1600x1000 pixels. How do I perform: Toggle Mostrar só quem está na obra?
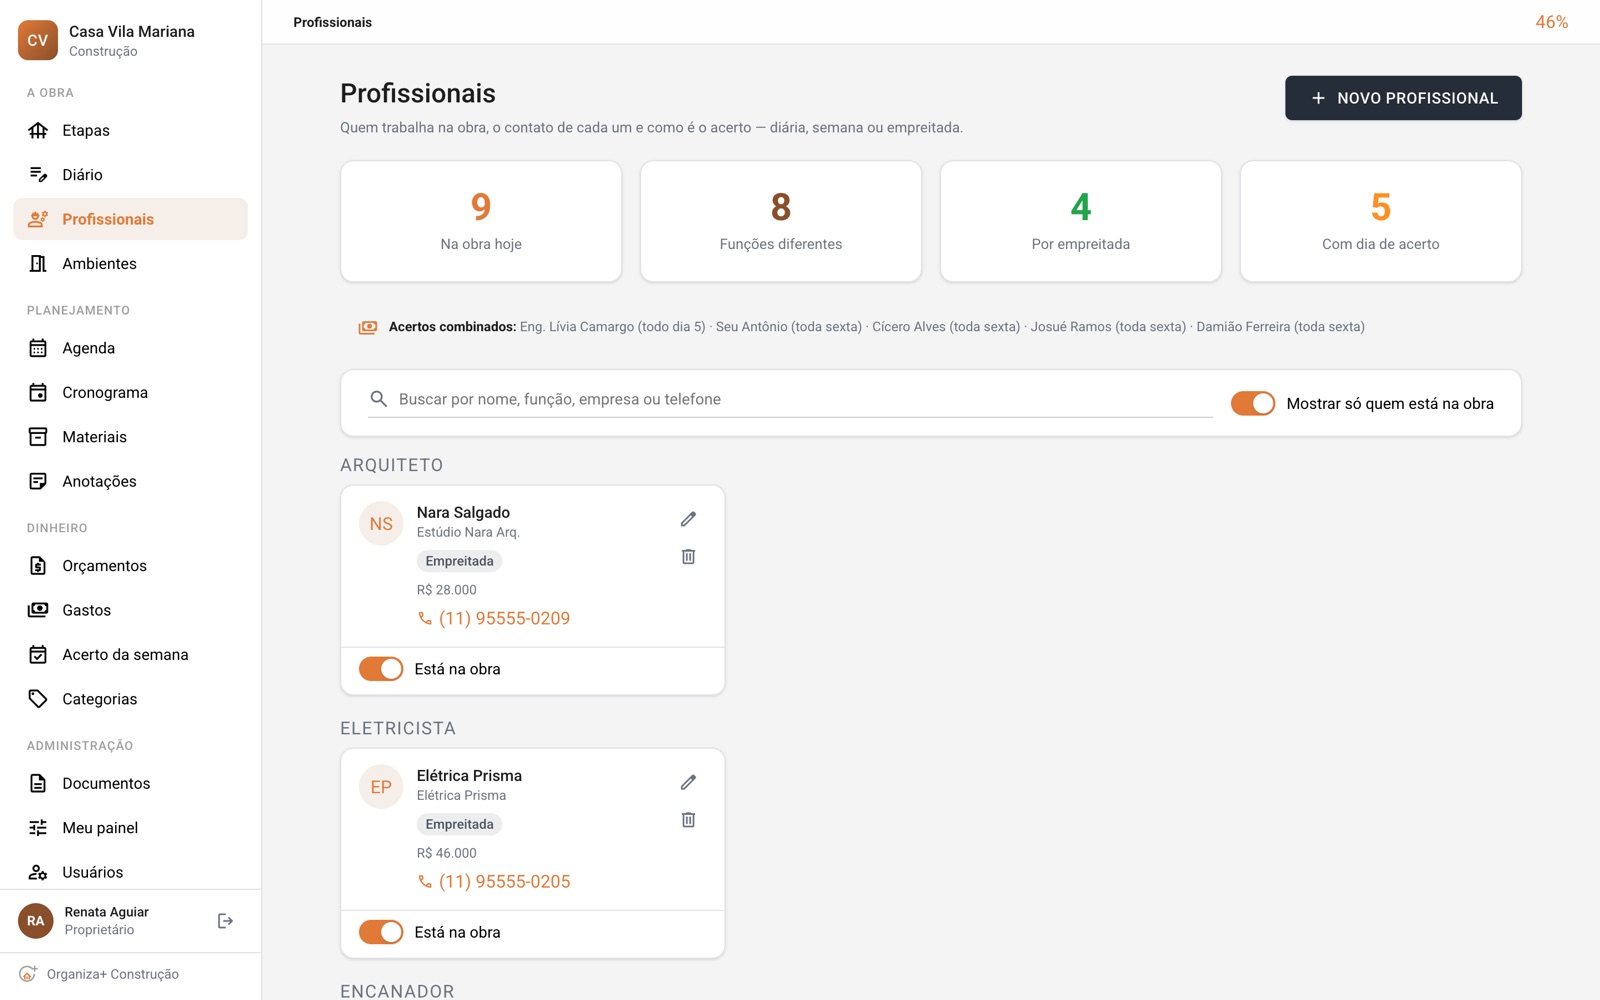tap(1253, 403)
